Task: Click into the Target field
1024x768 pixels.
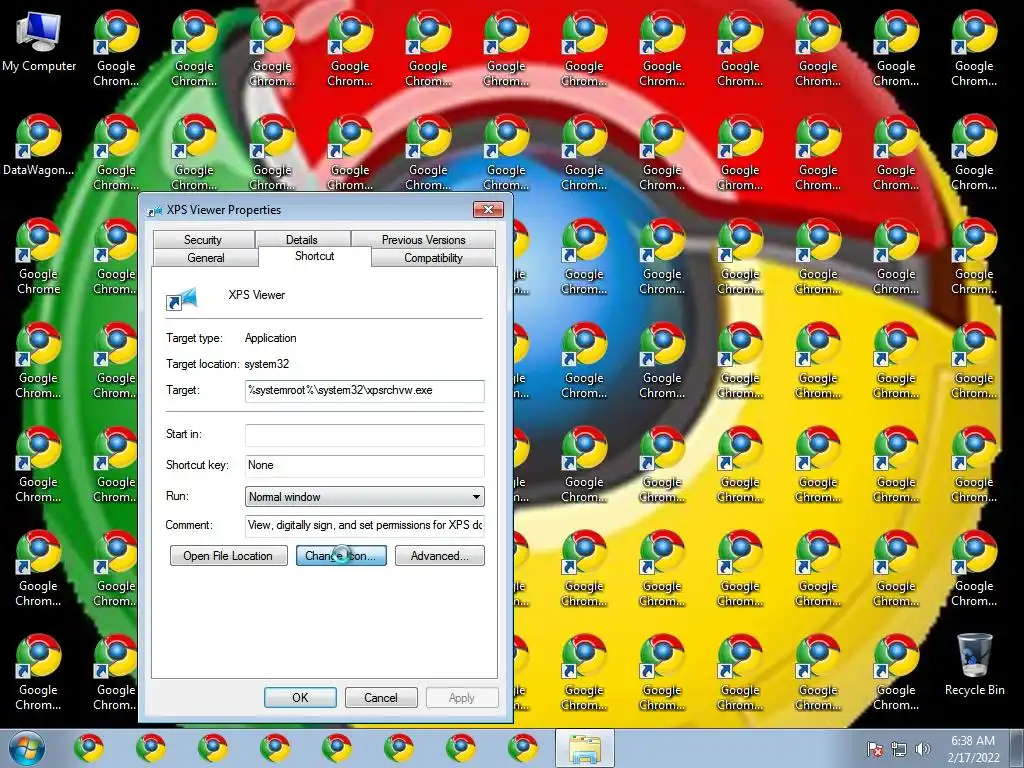Action: [x=364, y=391]
